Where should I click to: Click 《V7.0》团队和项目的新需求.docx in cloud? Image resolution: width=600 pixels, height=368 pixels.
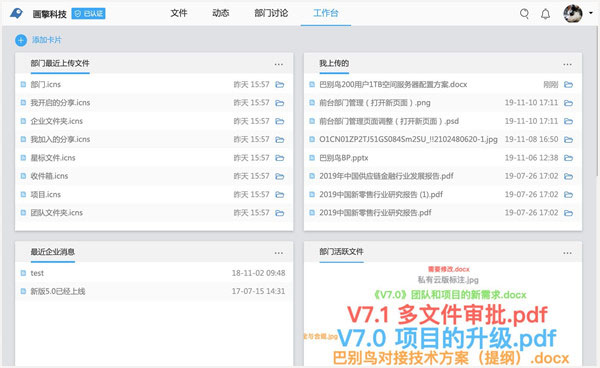coord(450,295)
